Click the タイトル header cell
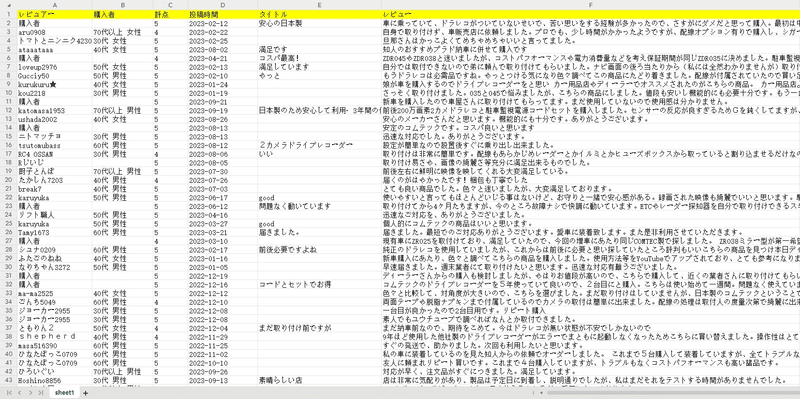 click(319, 15)
